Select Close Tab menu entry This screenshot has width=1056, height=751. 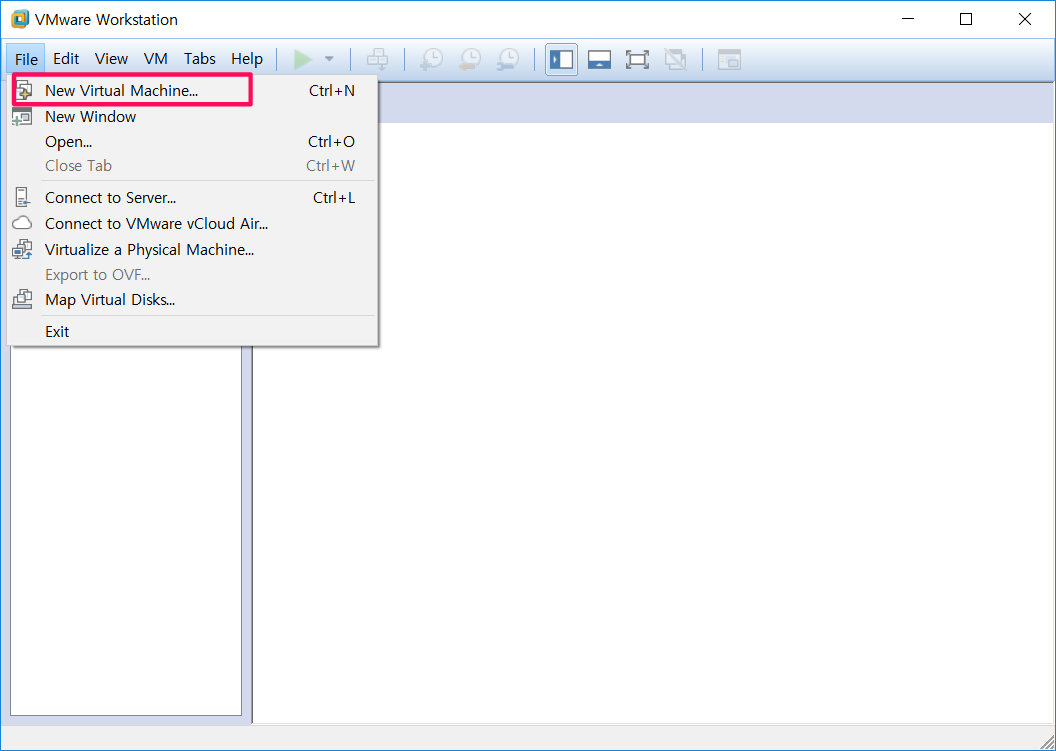(x=193, y=166)
